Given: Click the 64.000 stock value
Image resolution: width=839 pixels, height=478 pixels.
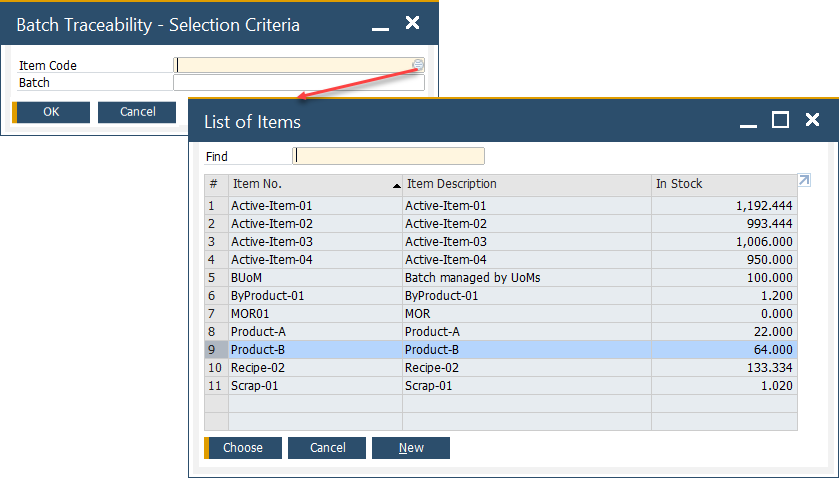Looking at the screenshot, I should 773,350.
